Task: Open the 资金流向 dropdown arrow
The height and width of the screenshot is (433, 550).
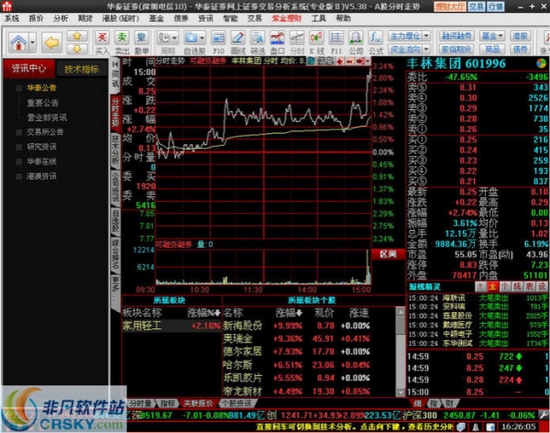Action: 427,49
